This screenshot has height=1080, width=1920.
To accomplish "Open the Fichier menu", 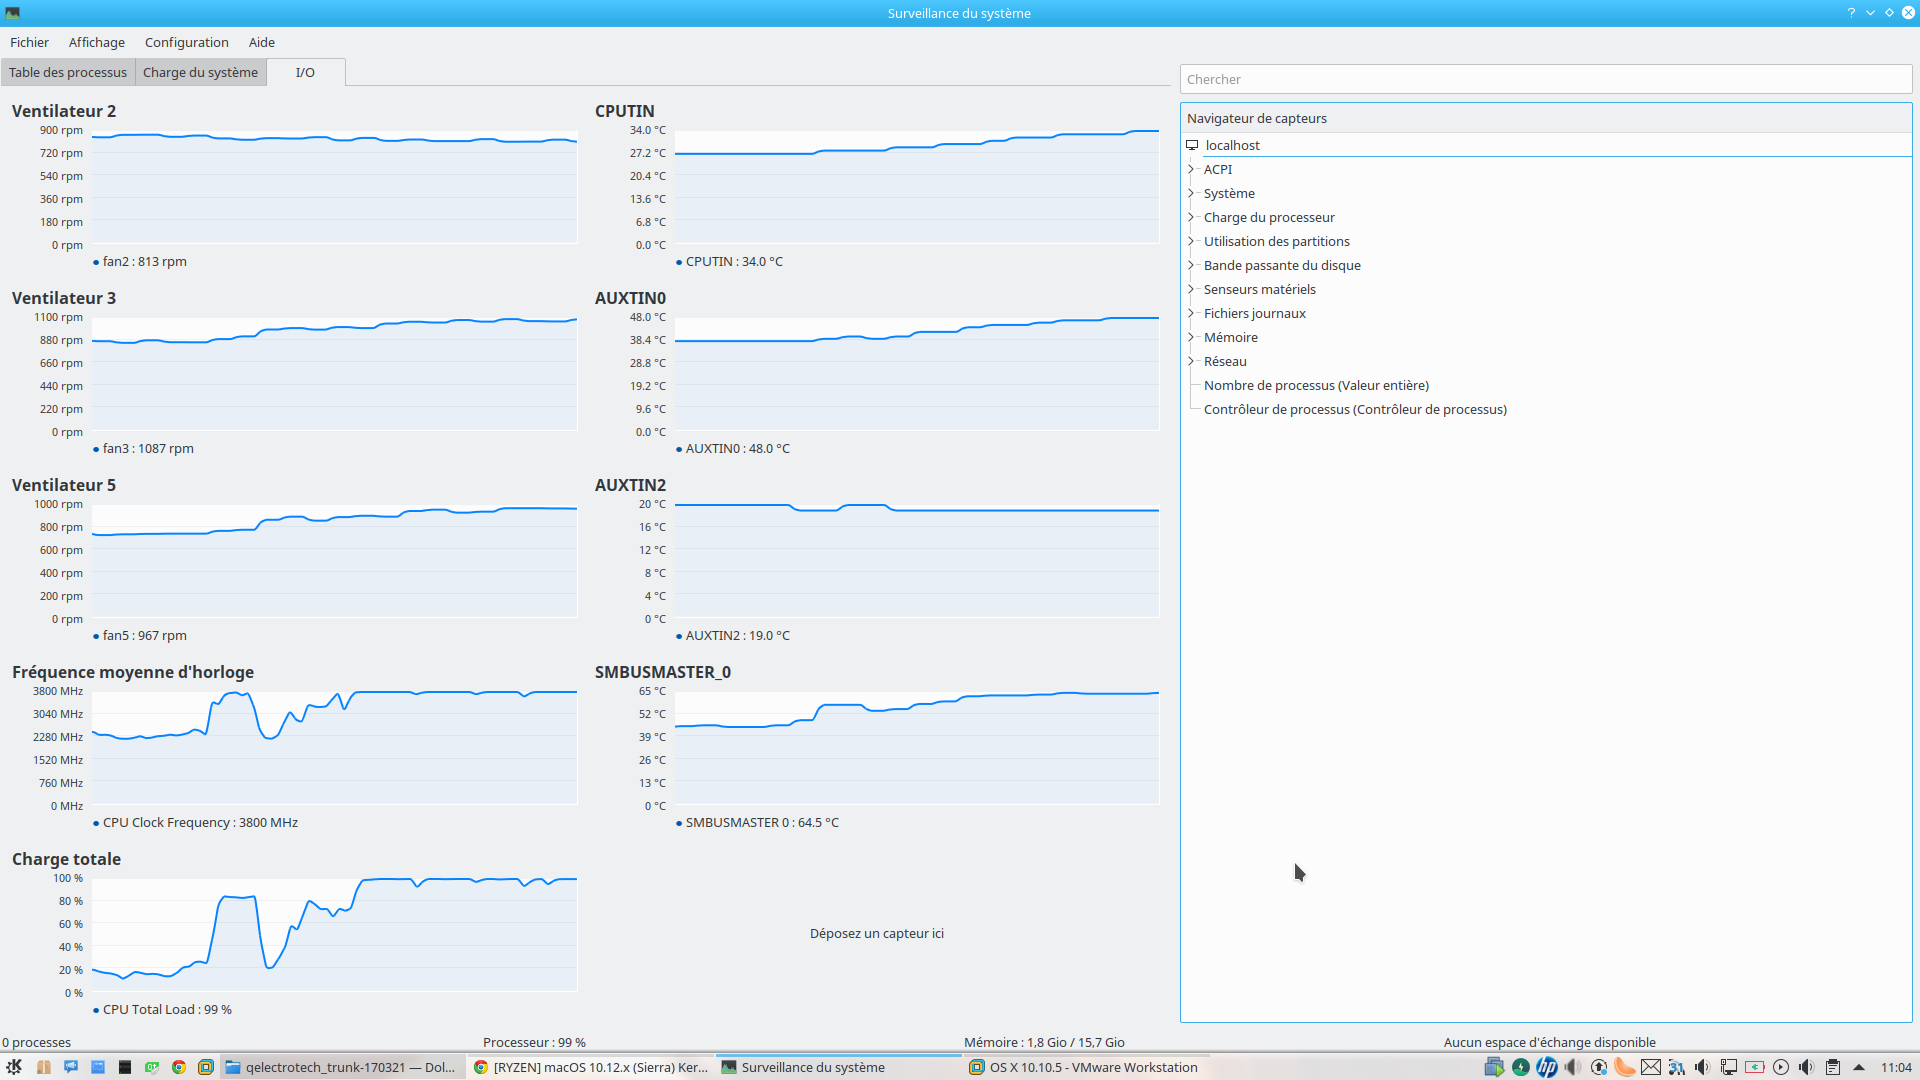I will tap(29, 42).
